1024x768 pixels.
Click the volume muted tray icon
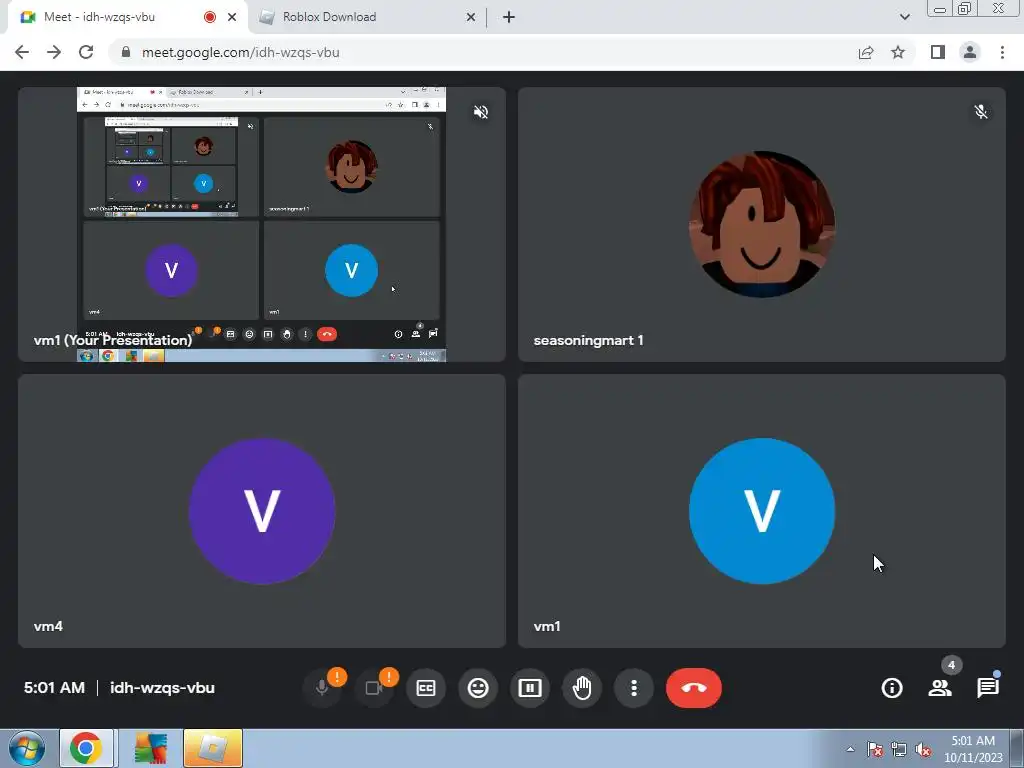pos(923,749)
